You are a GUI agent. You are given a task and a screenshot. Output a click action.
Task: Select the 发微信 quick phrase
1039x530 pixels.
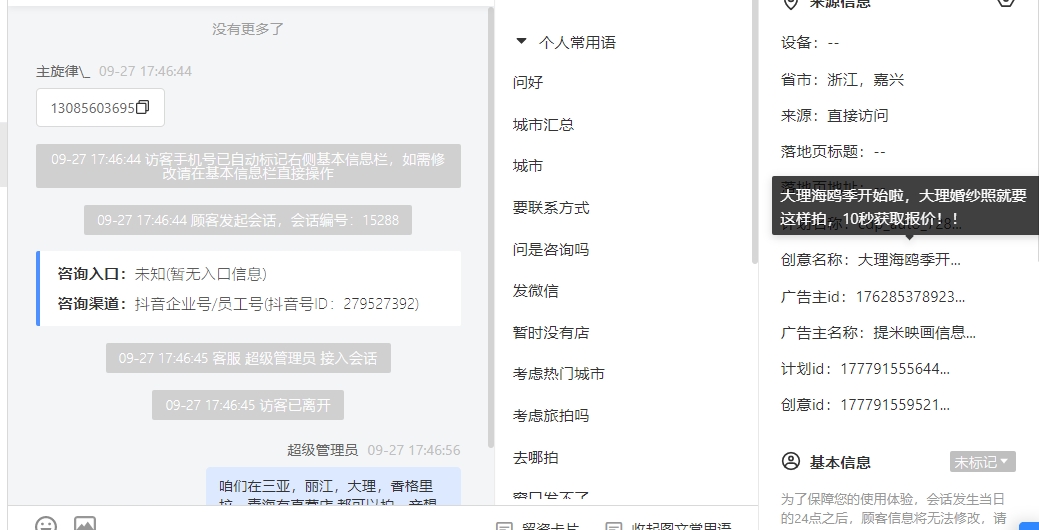(x=536, y=290)
